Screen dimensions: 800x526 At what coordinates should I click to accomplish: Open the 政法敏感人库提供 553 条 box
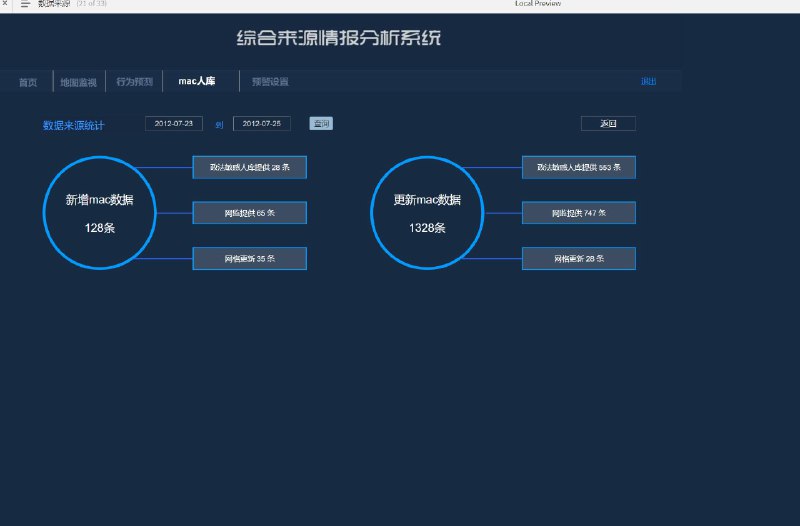click(x=579, y=167)
